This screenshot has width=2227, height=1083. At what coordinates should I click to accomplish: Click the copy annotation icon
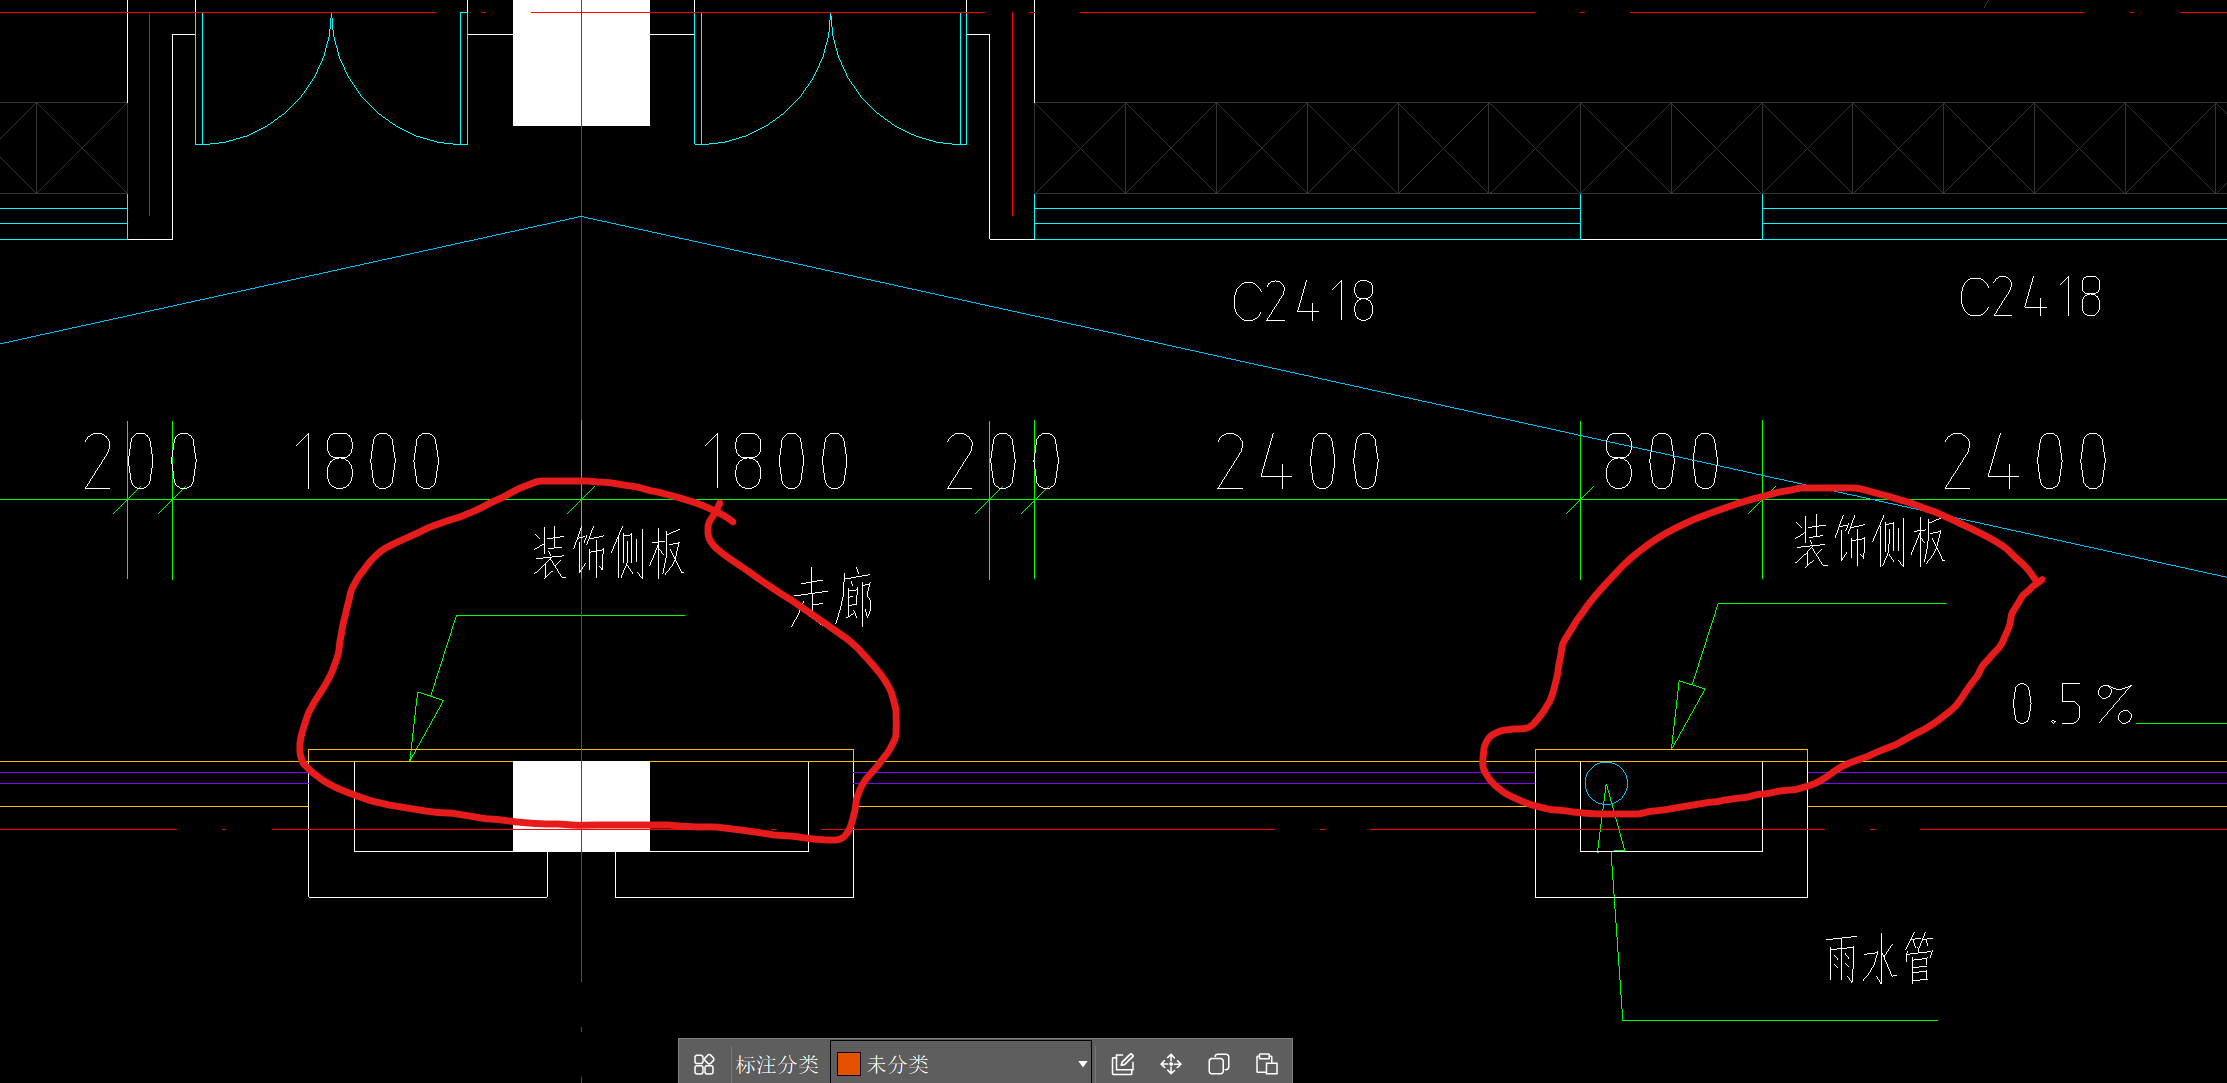[1219, 1064]
